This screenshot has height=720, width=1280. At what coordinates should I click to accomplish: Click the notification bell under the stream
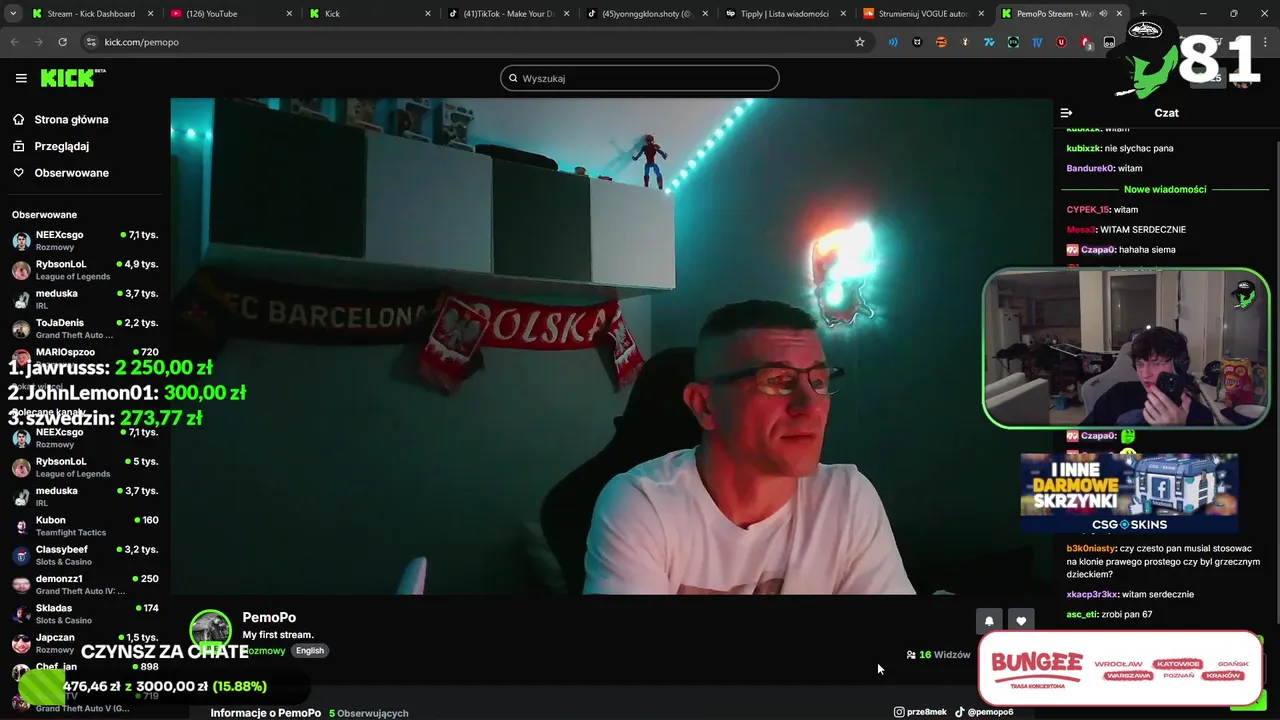[989, 621]
